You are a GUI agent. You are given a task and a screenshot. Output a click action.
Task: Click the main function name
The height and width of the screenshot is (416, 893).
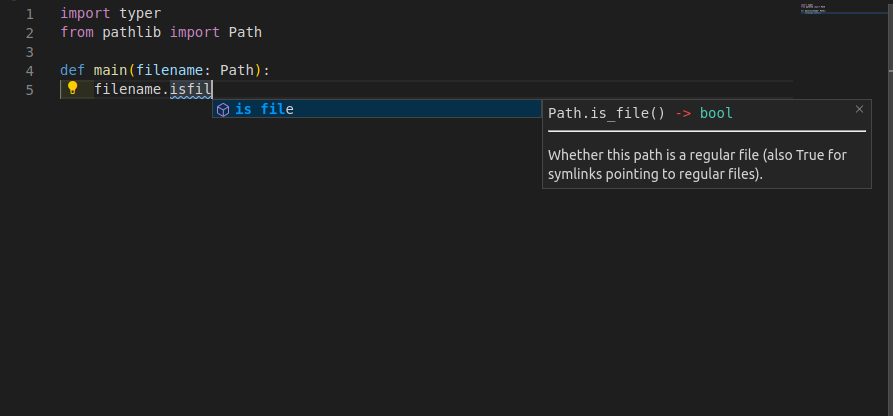110,71
